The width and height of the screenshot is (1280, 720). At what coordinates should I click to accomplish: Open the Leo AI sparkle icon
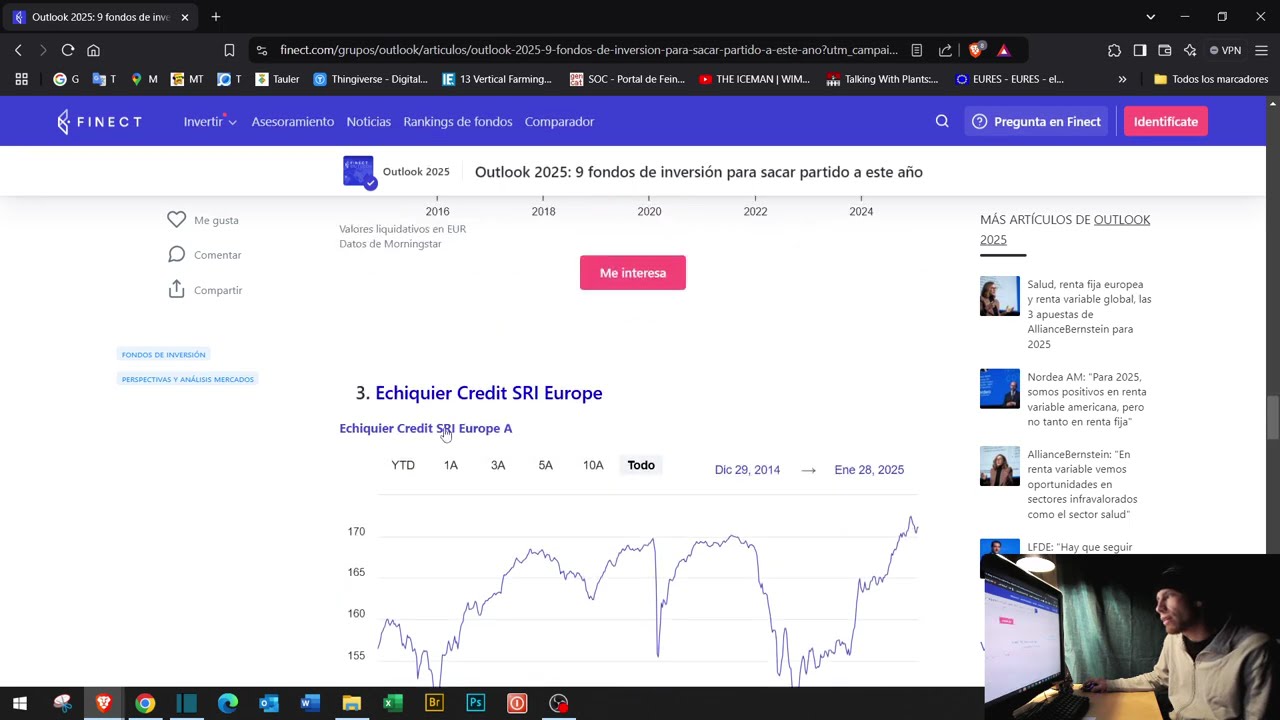coord(1189,50)
